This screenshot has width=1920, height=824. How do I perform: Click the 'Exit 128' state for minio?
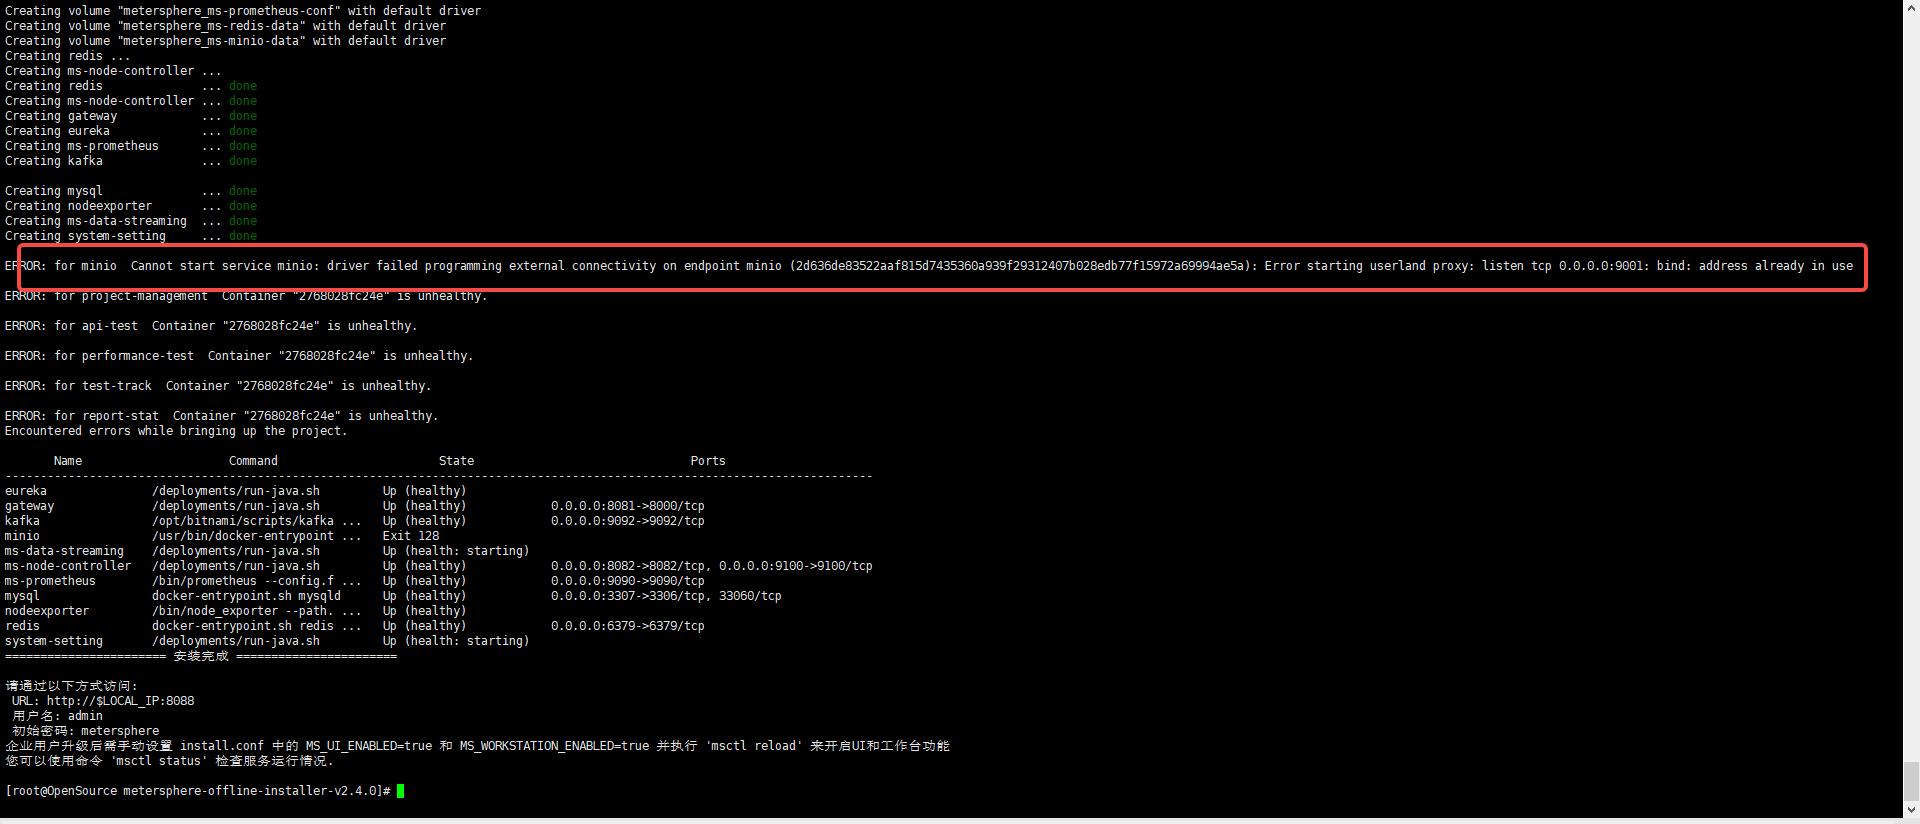point(410,536)
